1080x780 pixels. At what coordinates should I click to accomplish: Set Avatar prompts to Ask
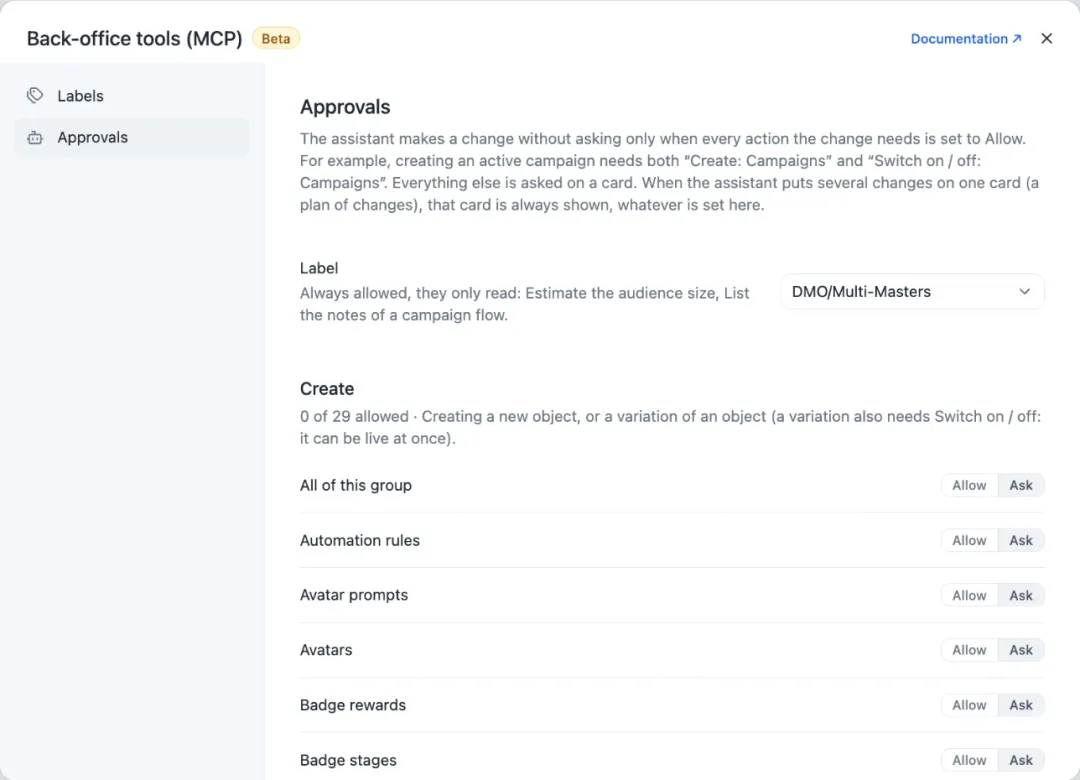[1021, 595]
